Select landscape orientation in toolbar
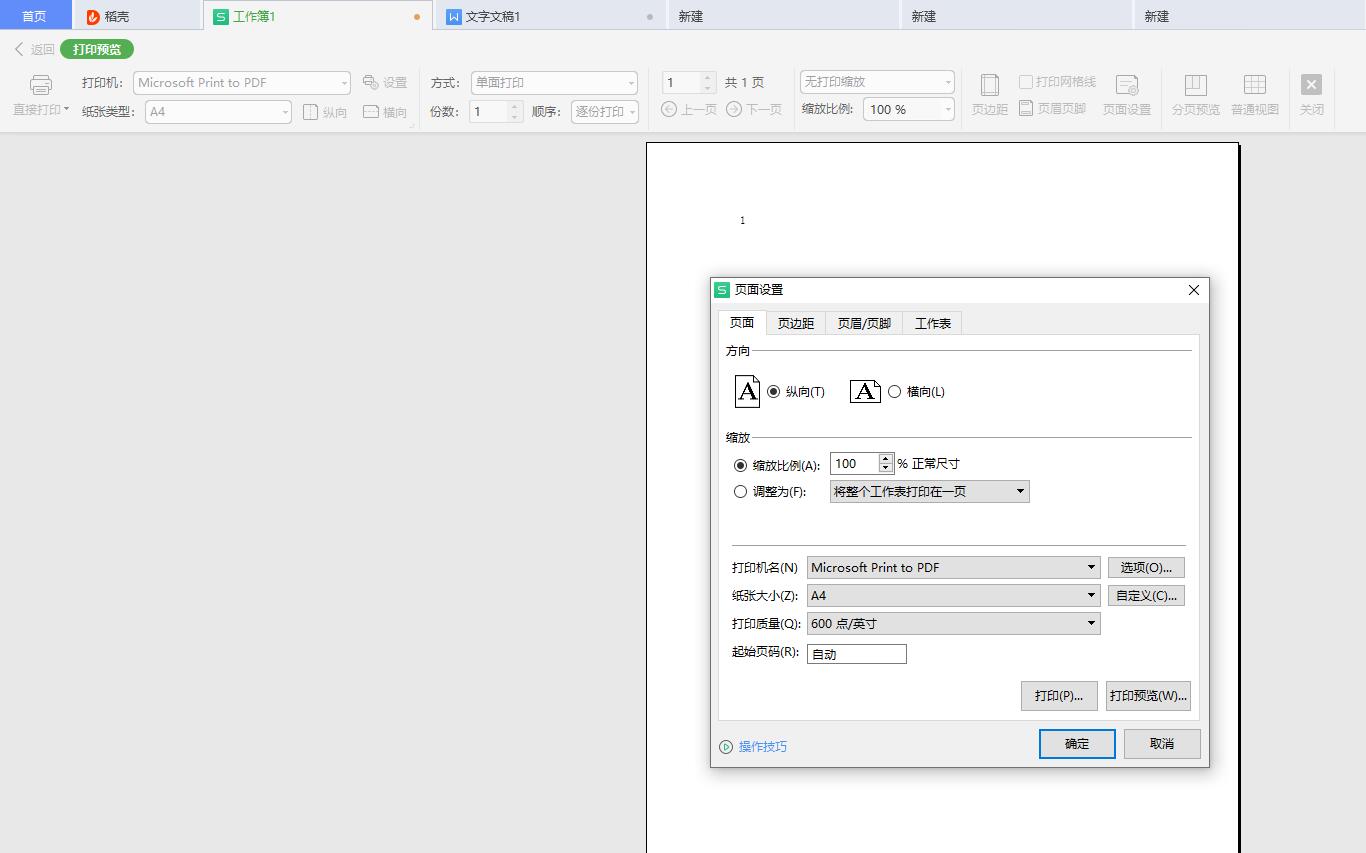This screenshot has width=1366, height=853. (x=385, y=112)
